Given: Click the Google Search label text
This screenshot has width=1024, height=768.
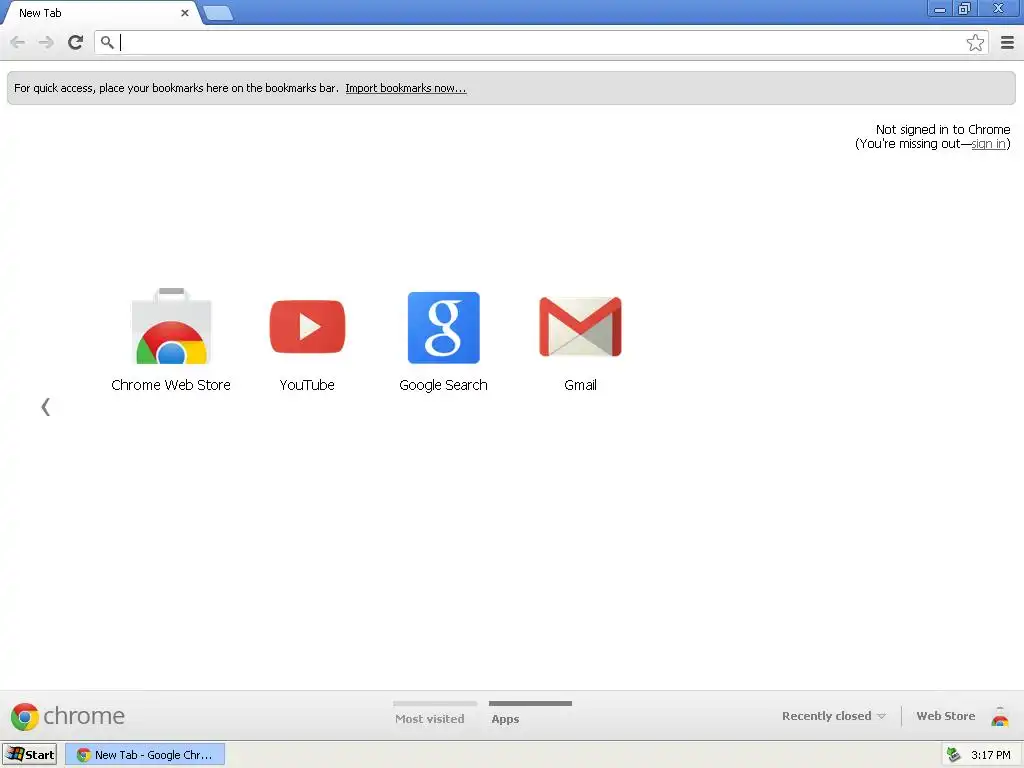Looking at the screenshot, I should pyautogui.click(x=443, y=385).
